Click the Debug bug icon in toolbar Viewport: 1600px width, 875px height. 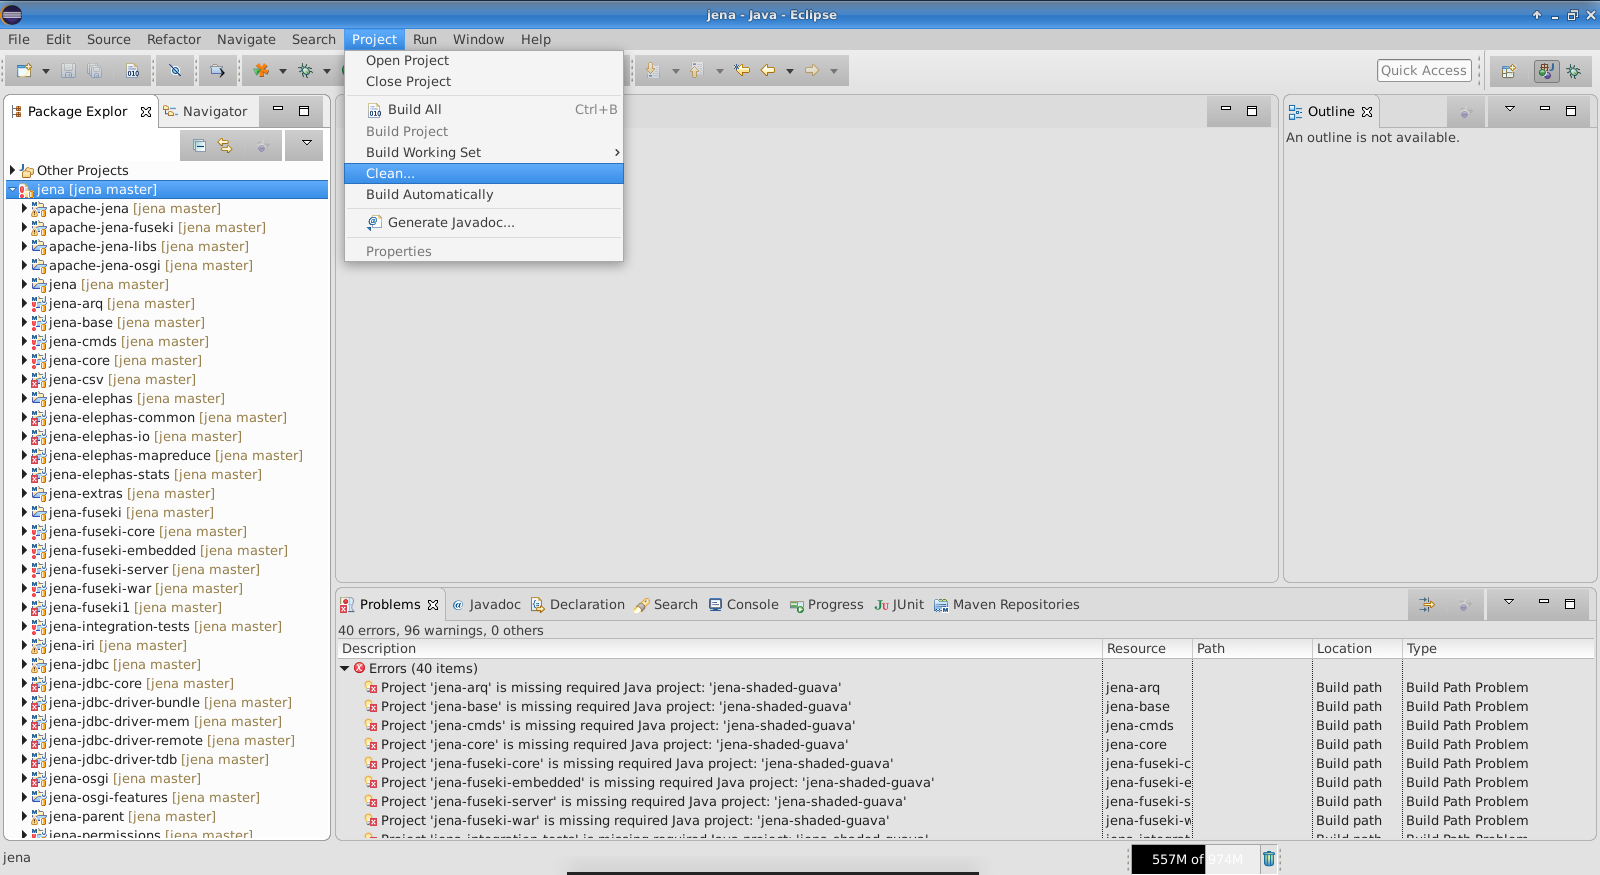[x=306, y=71]
